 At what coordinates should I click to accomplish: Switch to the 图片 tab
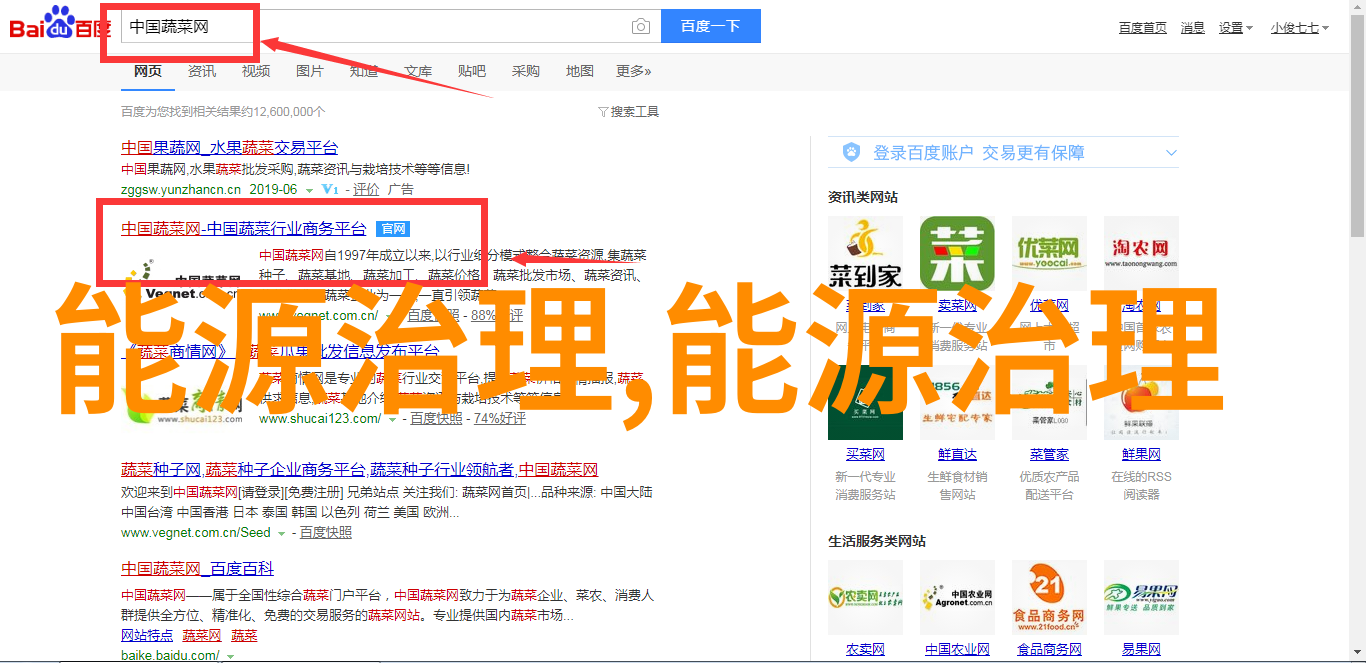(310, 71)
